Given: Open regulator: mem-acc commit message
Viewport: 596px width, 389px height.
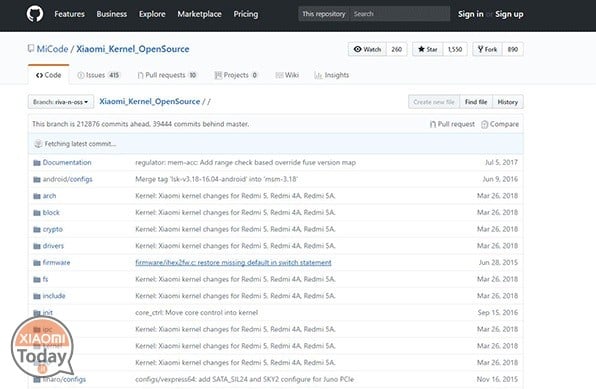Looking at the screenshot, I should 246,162.
